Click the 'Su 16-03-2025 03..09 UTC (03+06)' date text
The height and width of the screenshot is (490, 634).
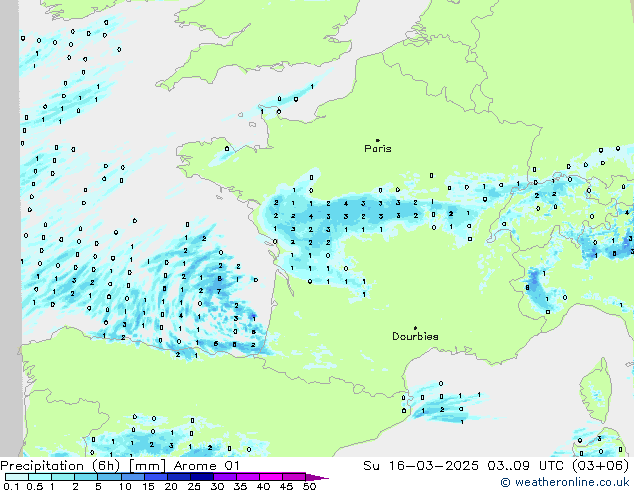click(496, 466)
